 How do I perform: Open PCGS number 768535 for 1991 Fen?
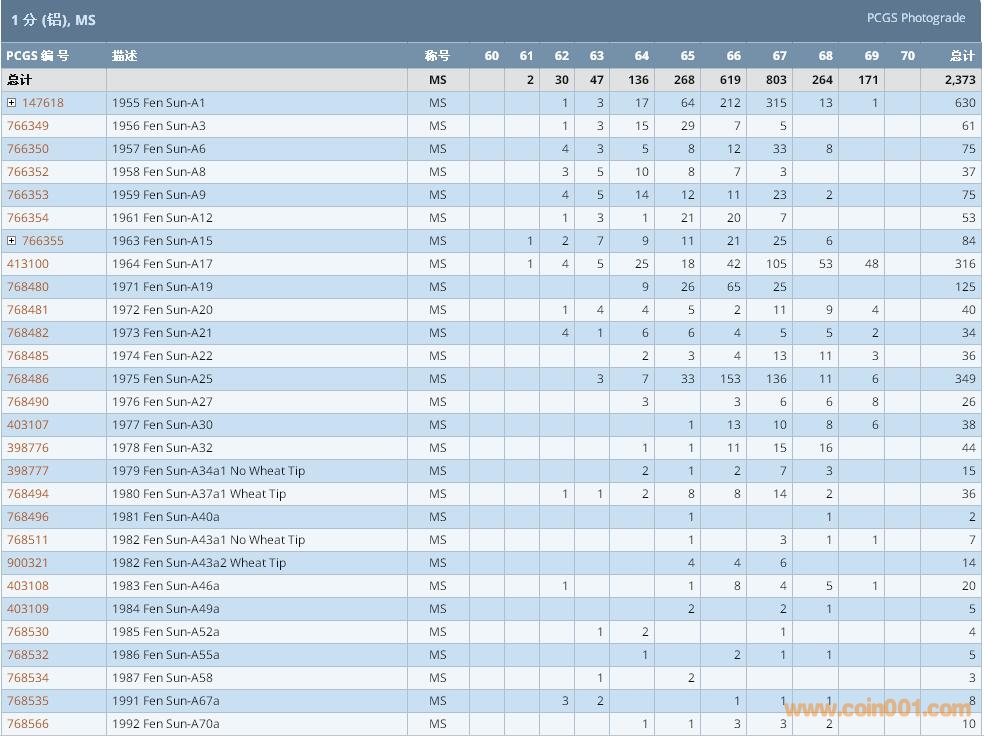[28, 701]
